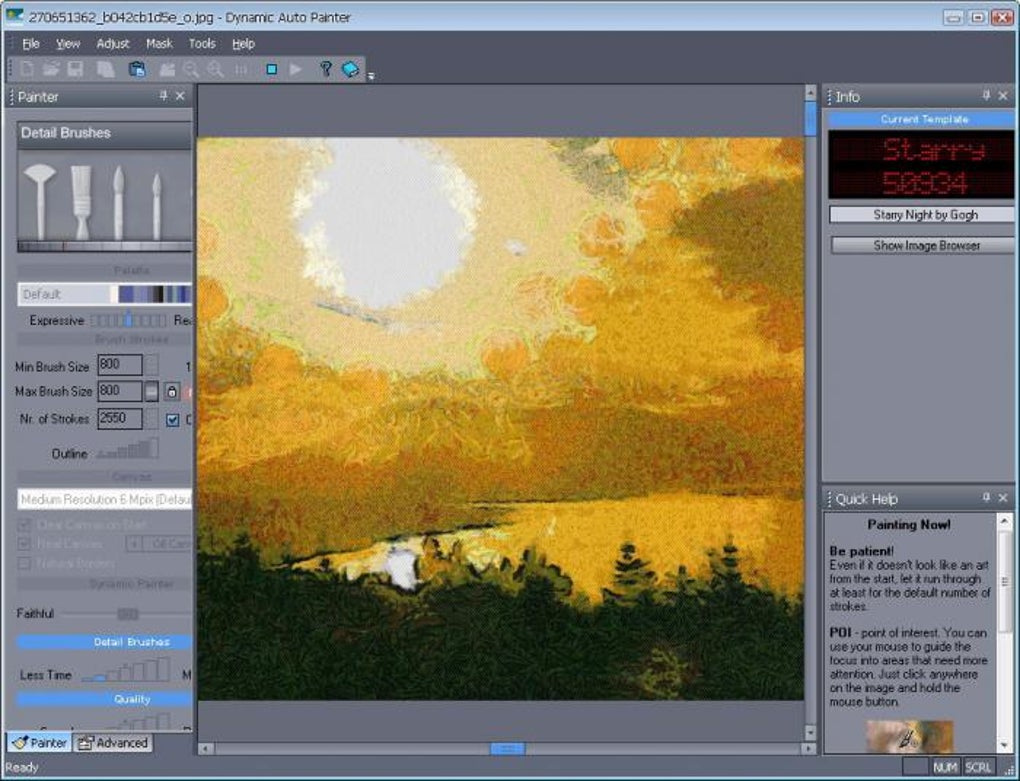This screenshot has height=781, width=1020.
Task: Click the Quality blue bar button
Action: click(x=105, y=699)
